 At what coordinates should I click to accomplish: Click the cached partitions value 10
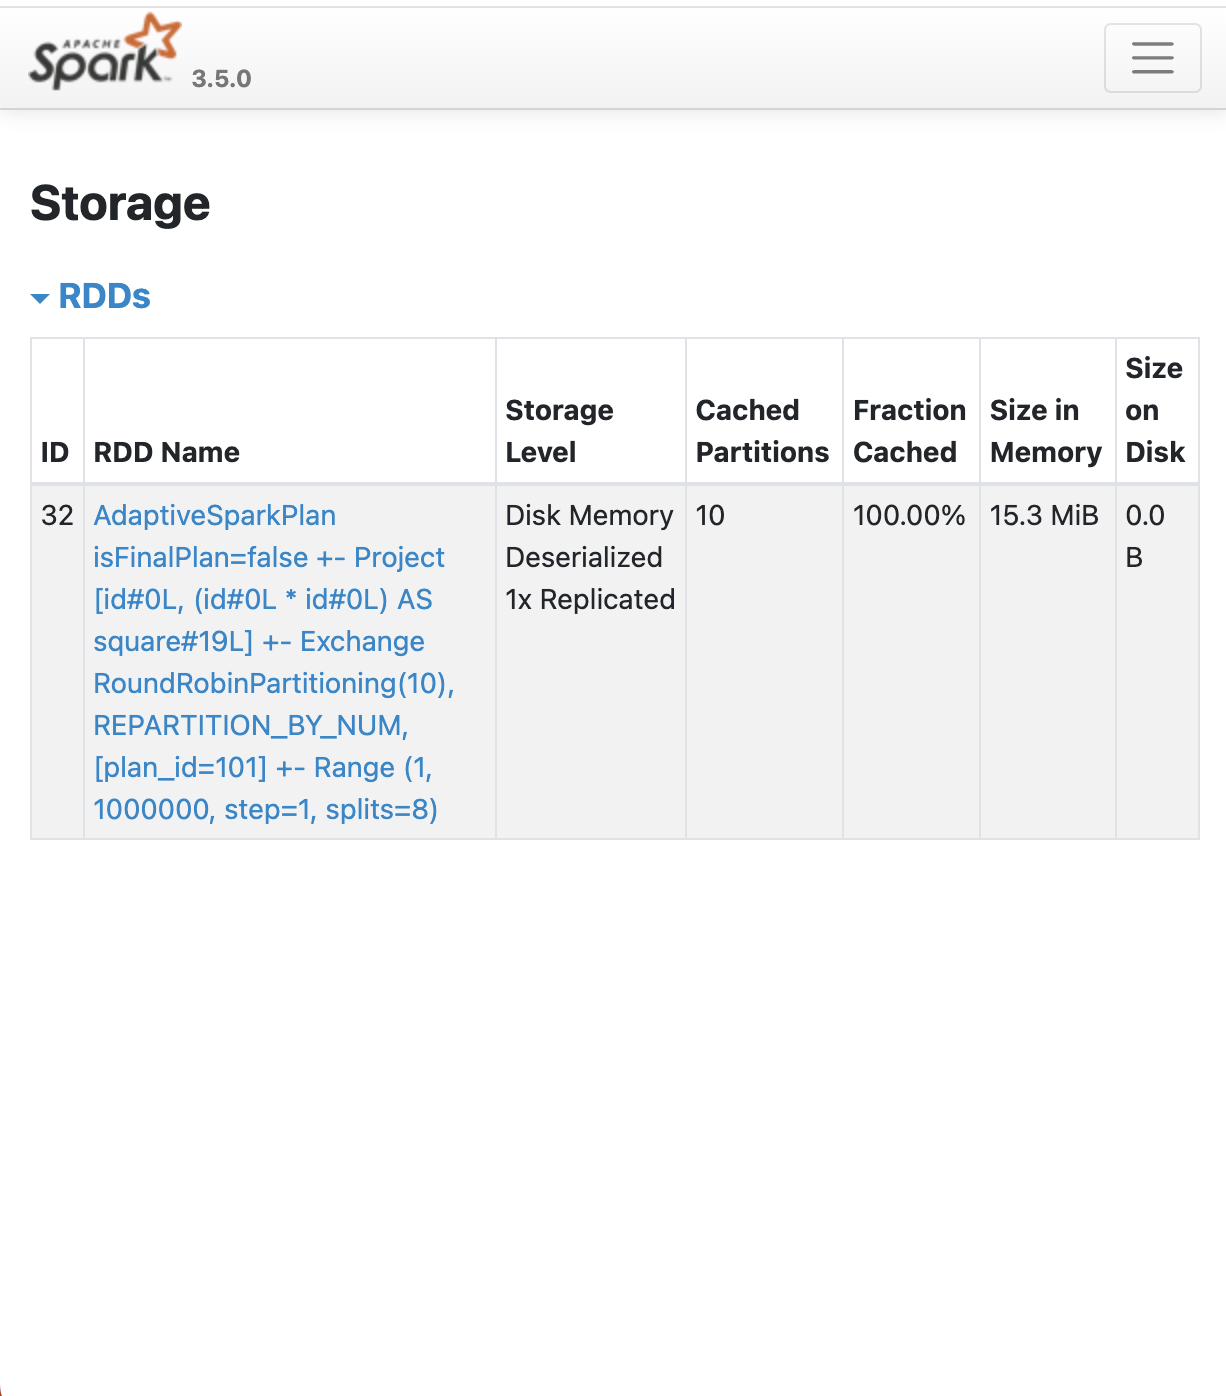710,516
